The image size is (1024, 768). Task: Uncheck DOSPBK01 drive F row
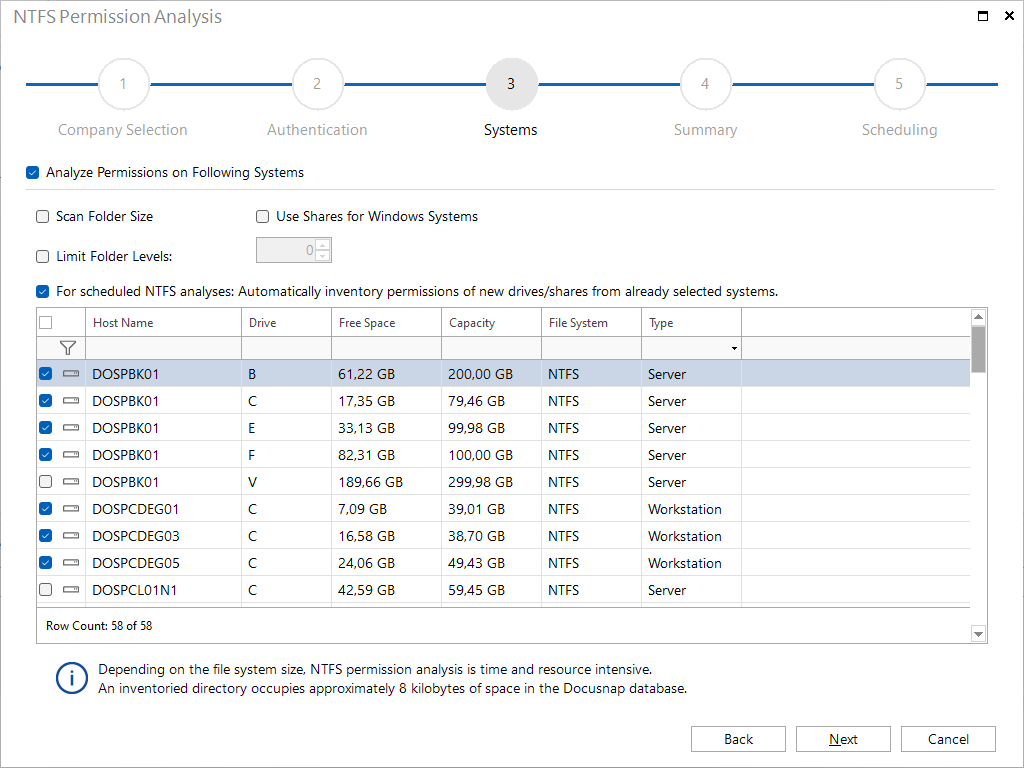pos(46,455)
